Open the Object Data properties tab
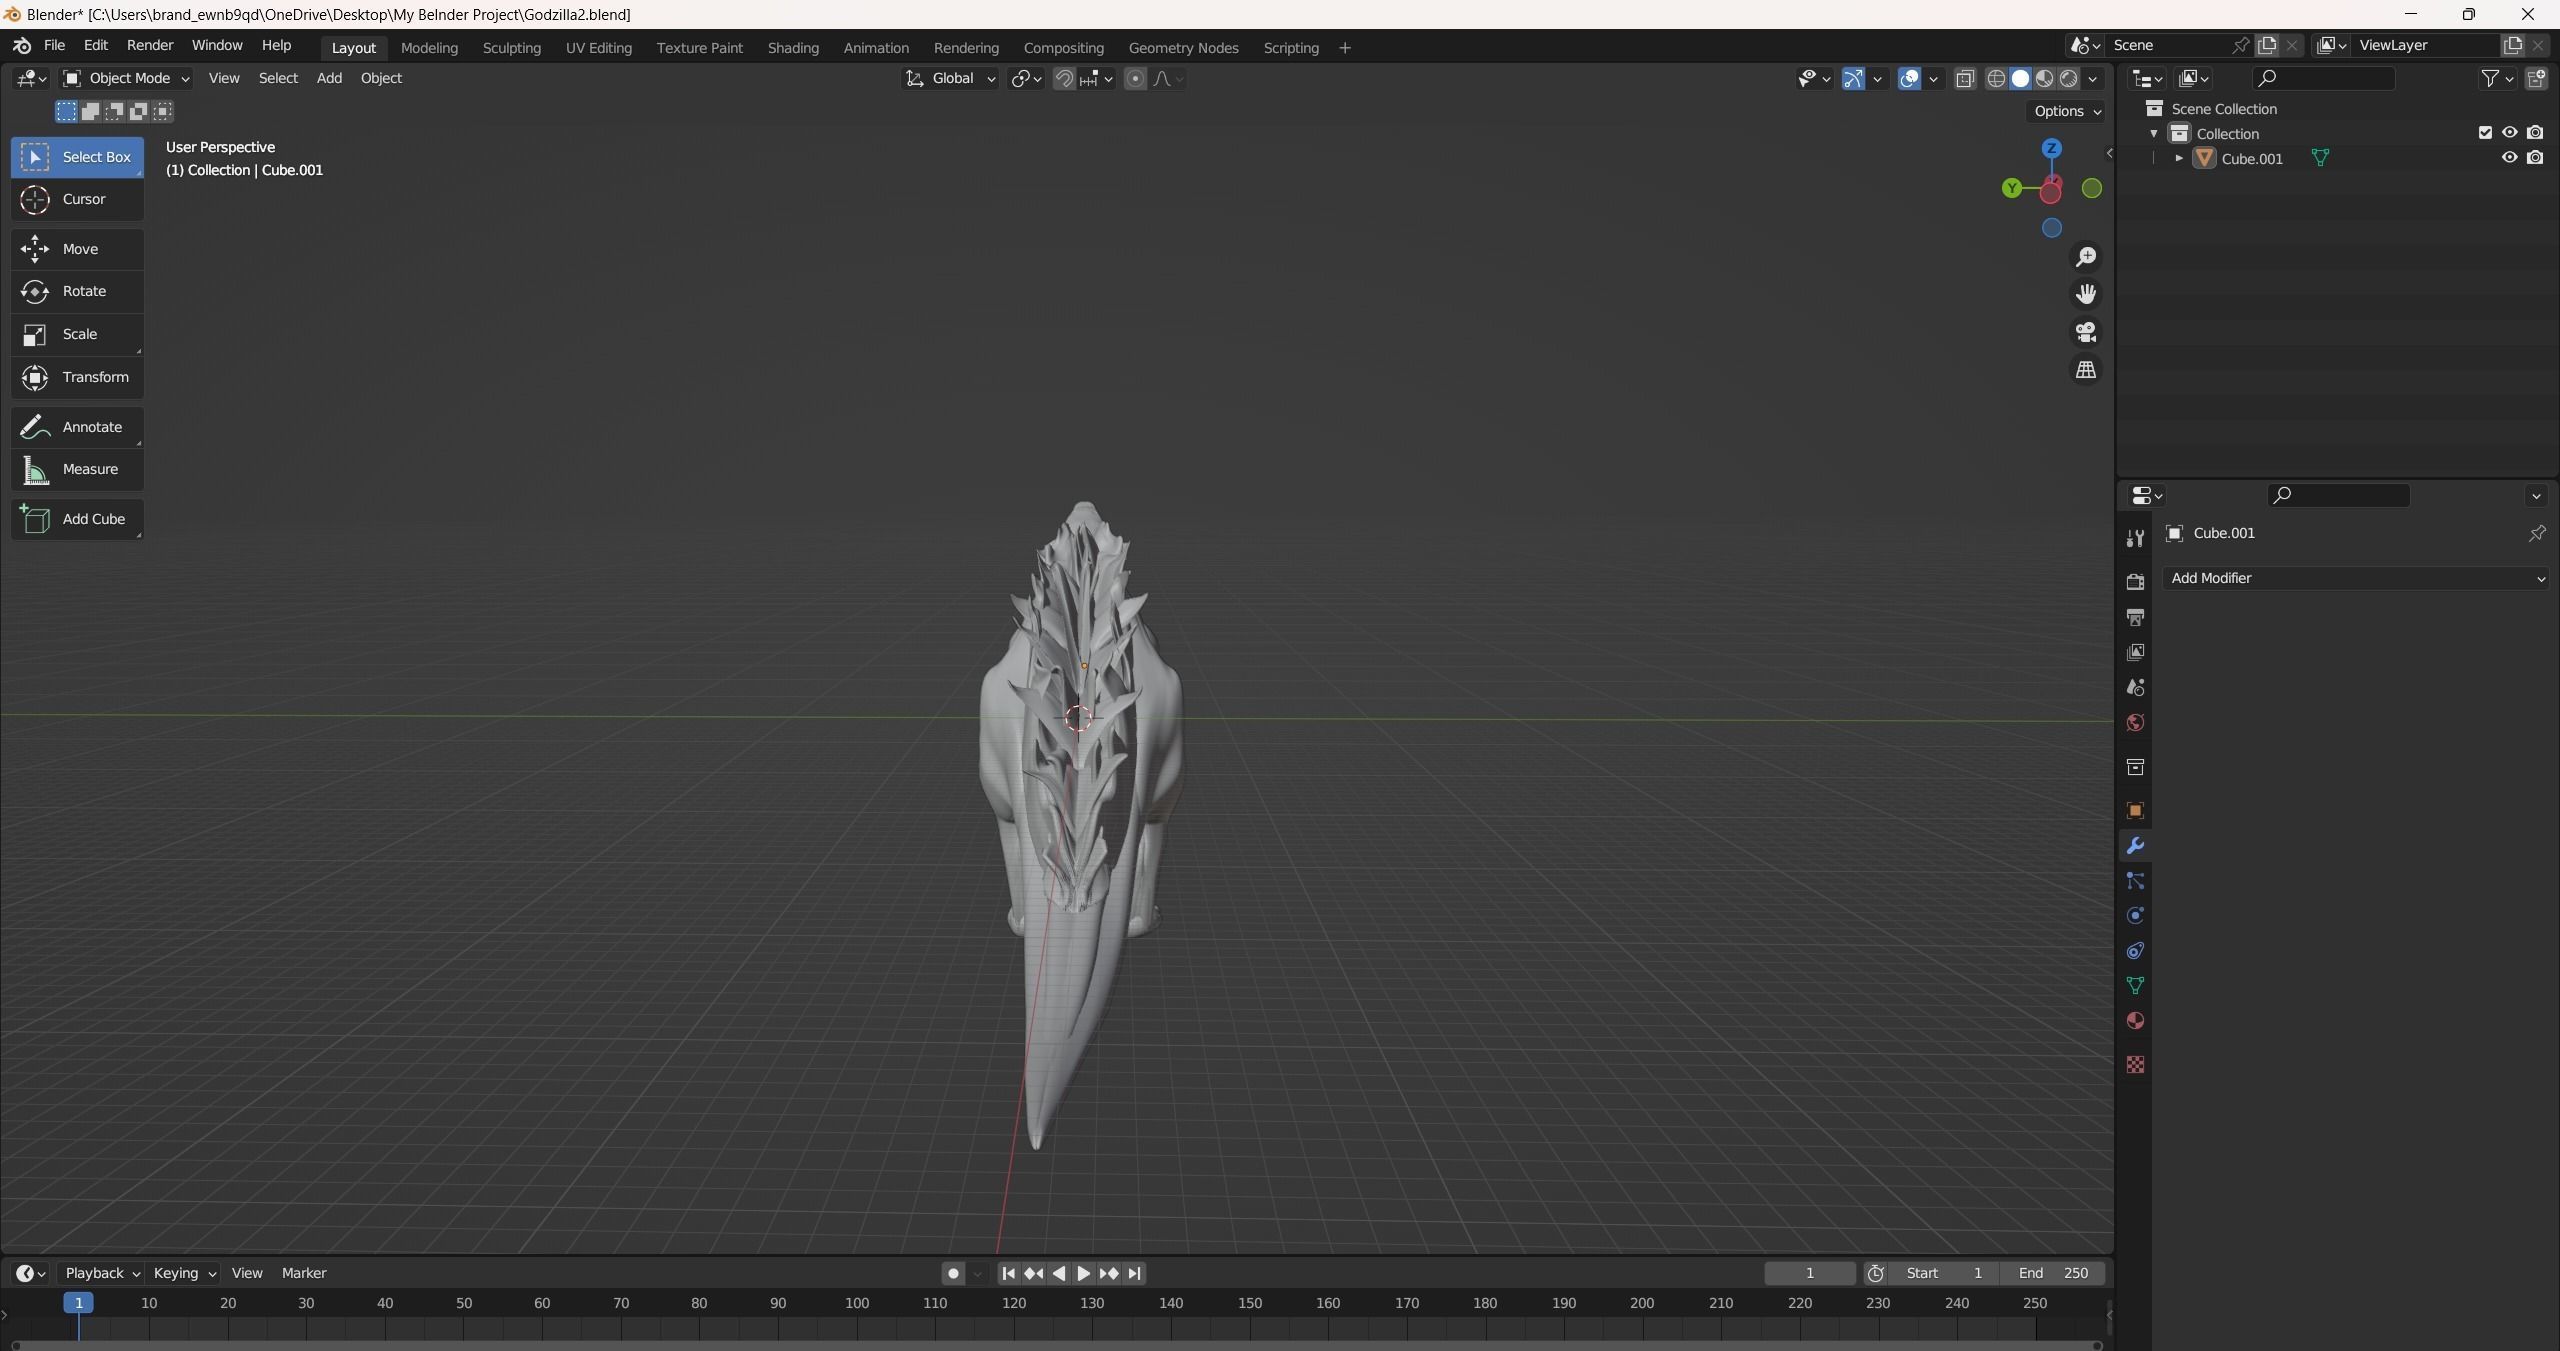The height and width of the screenshot is (1351, 2560). pyautogui.click(x=2135, y=986)
